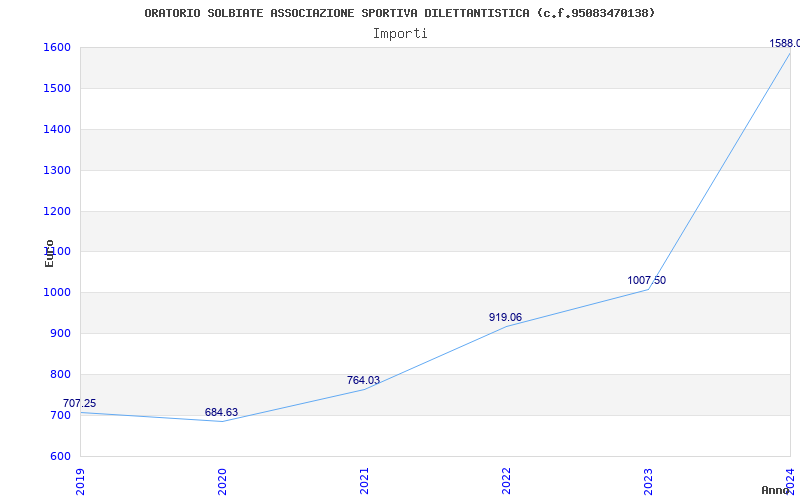Click the data label 1007.50
The width and height of the screenshot is (800, 500).
click(646, 280)
